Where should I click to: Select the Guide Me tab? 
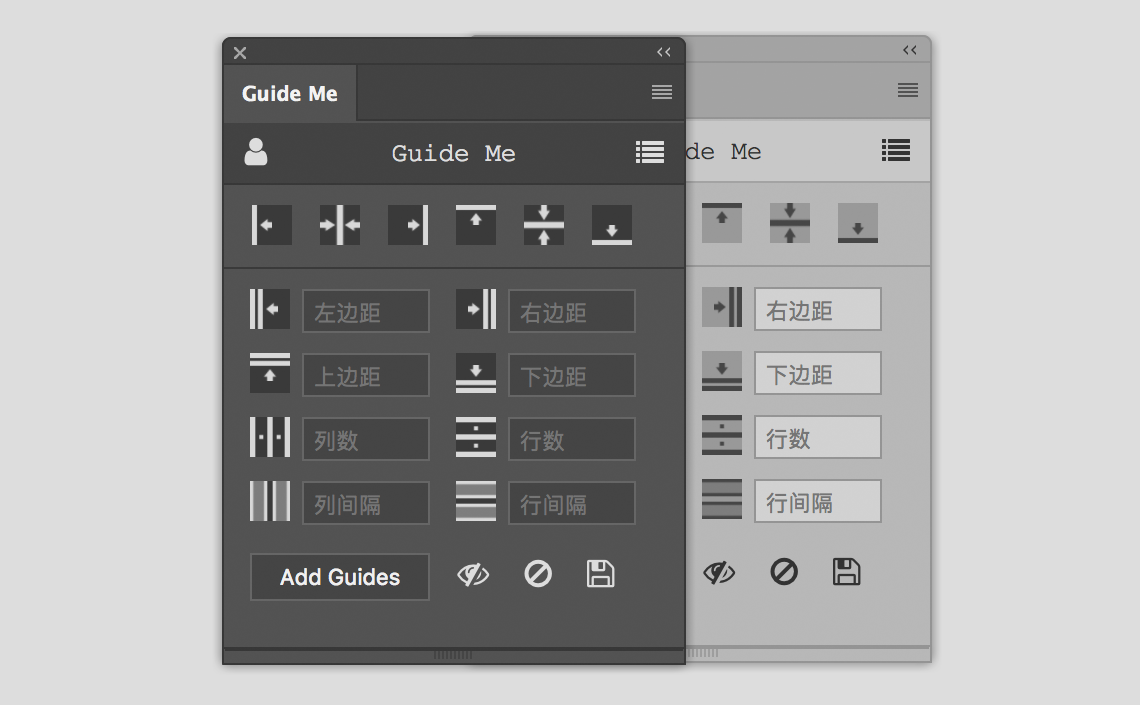[x=290, y=94]
